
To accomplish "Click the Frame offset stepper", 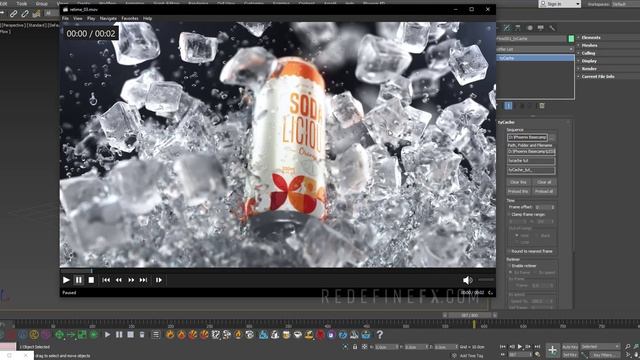I will [x=553, y=207].
